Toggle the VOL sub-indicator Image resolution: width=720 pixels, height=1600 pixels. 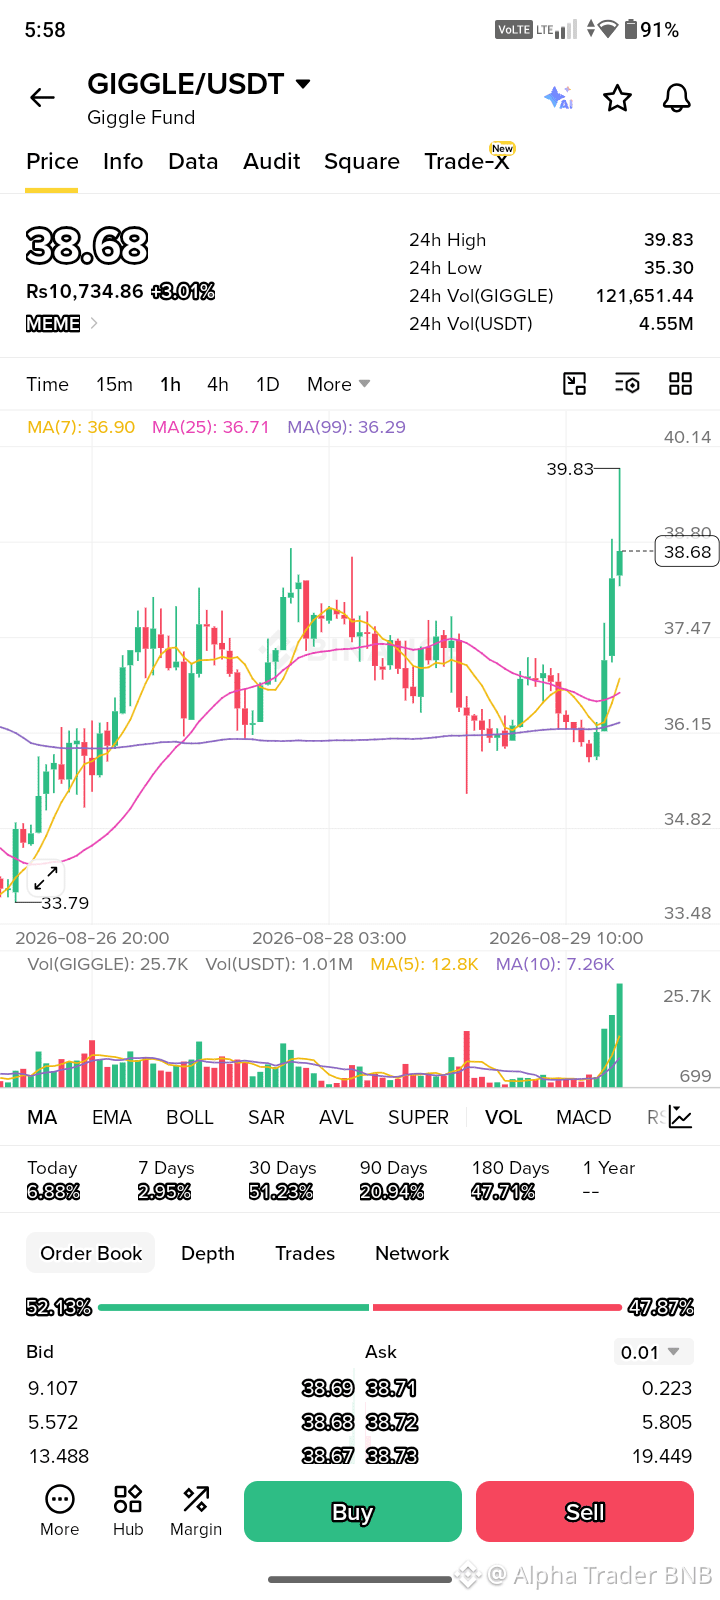click(x=504, y=1117)
